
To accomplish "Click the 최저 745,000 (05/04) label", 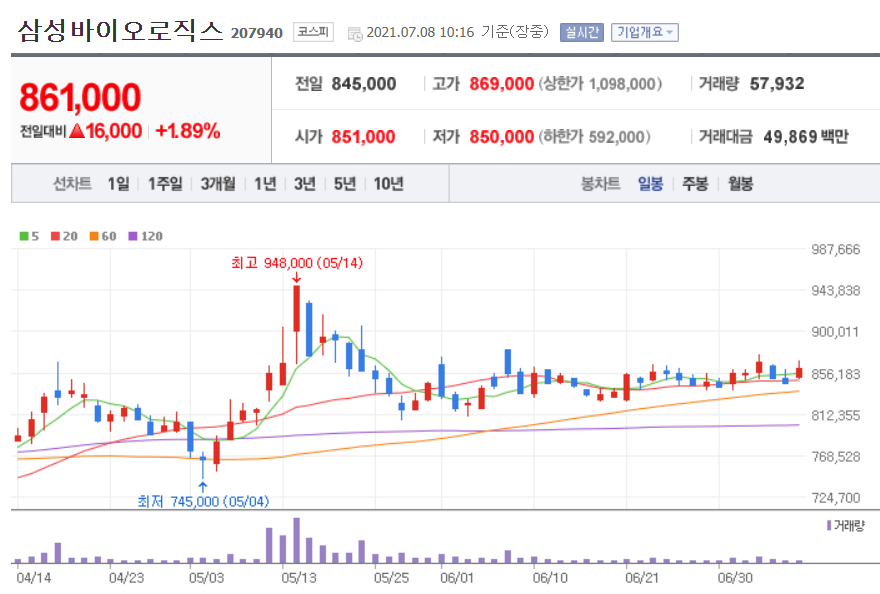I will tap(203, 501).
